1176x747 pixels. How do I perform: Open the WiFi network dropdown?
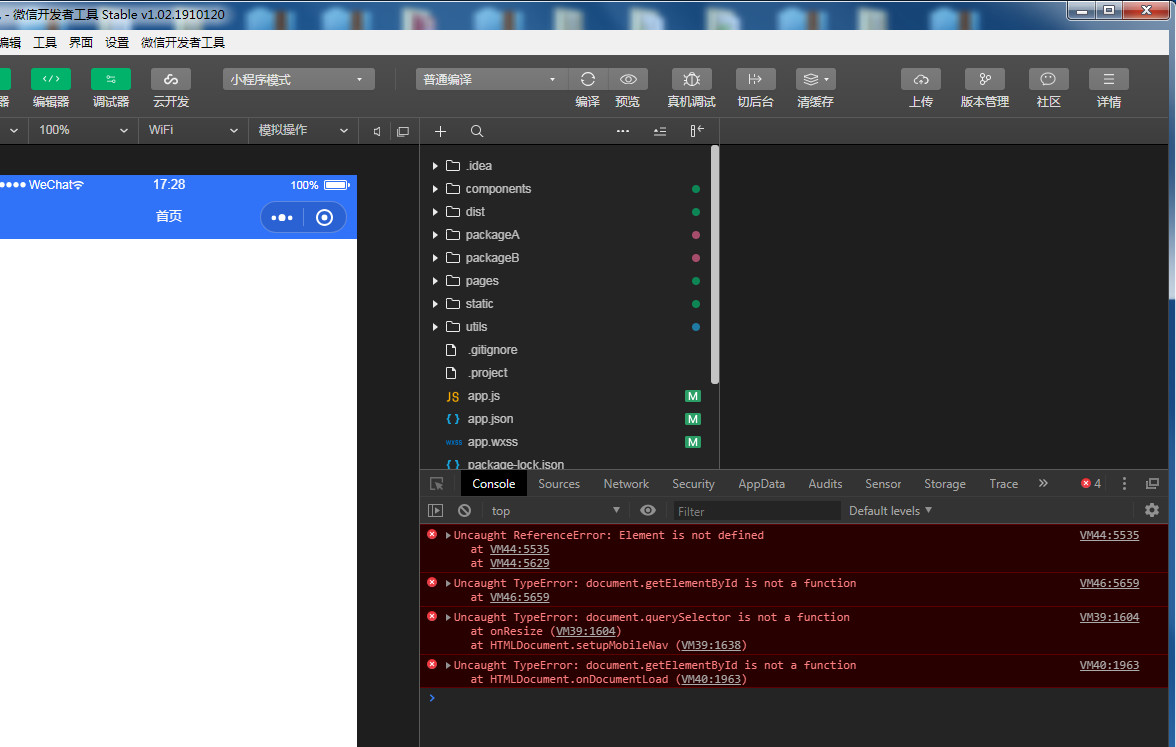click(193, 130)
